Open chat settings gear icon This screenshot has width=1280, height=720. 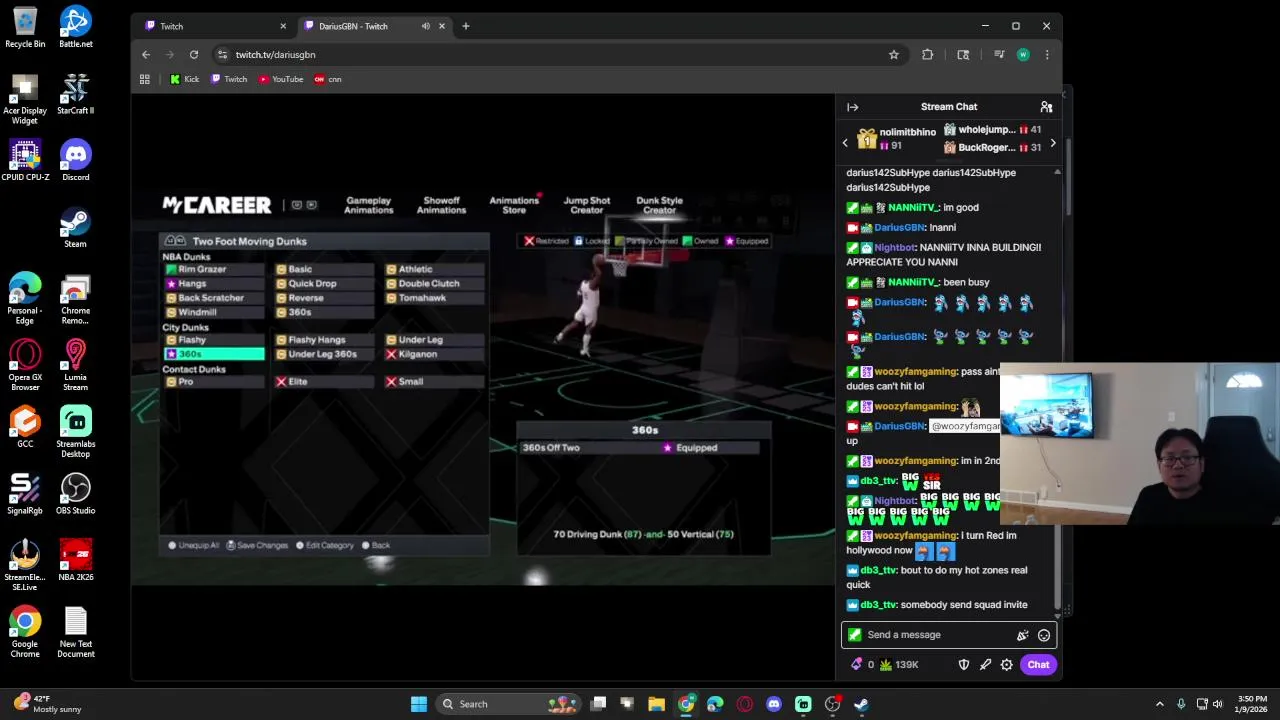[1007, 665]
